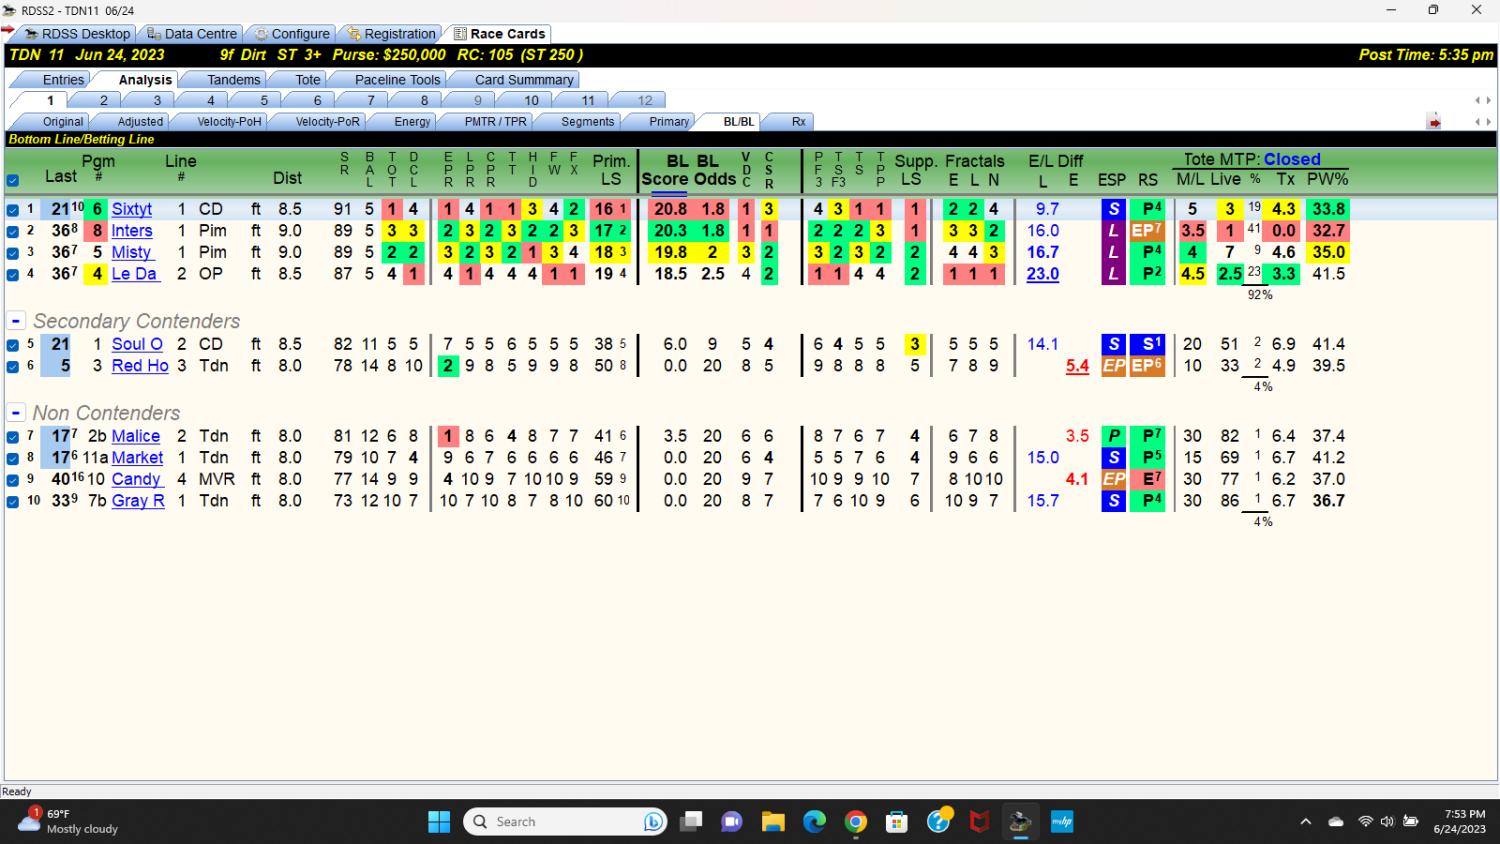Click the red arrow icon near tabs
The image size is (1500, 844).
1434,122
